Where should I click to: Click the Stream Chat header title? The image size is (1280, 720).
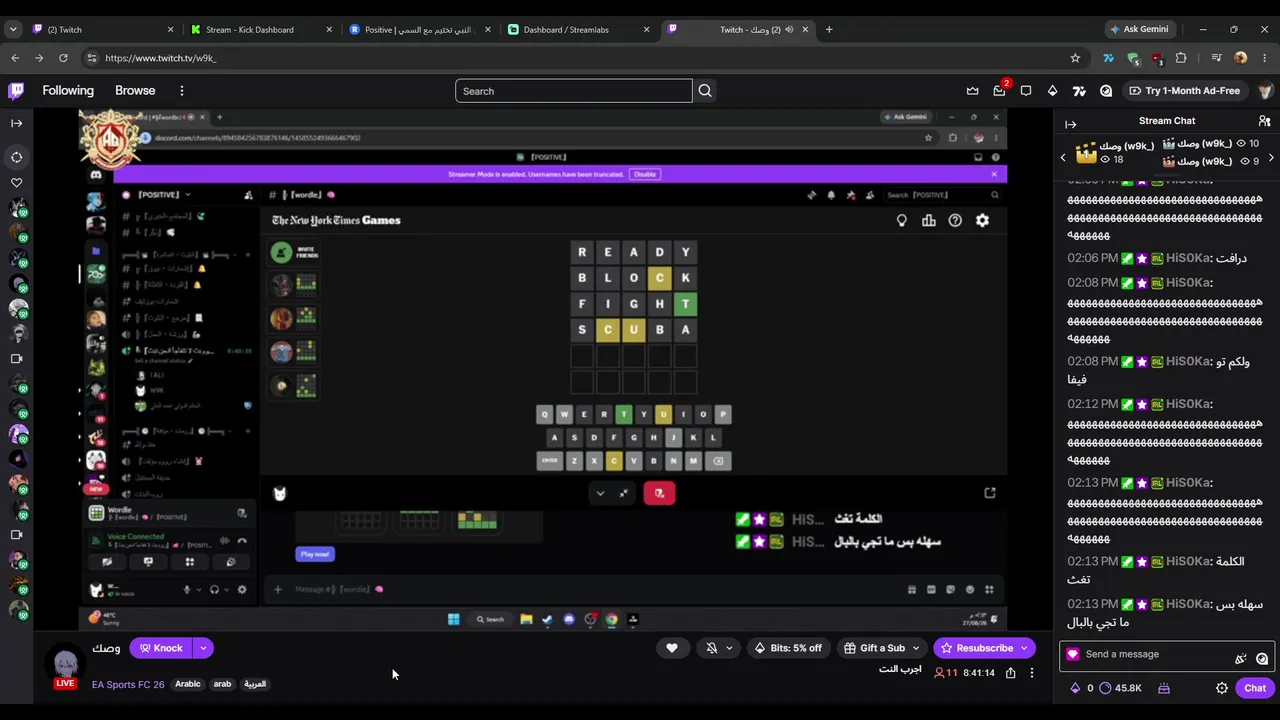1167,121
